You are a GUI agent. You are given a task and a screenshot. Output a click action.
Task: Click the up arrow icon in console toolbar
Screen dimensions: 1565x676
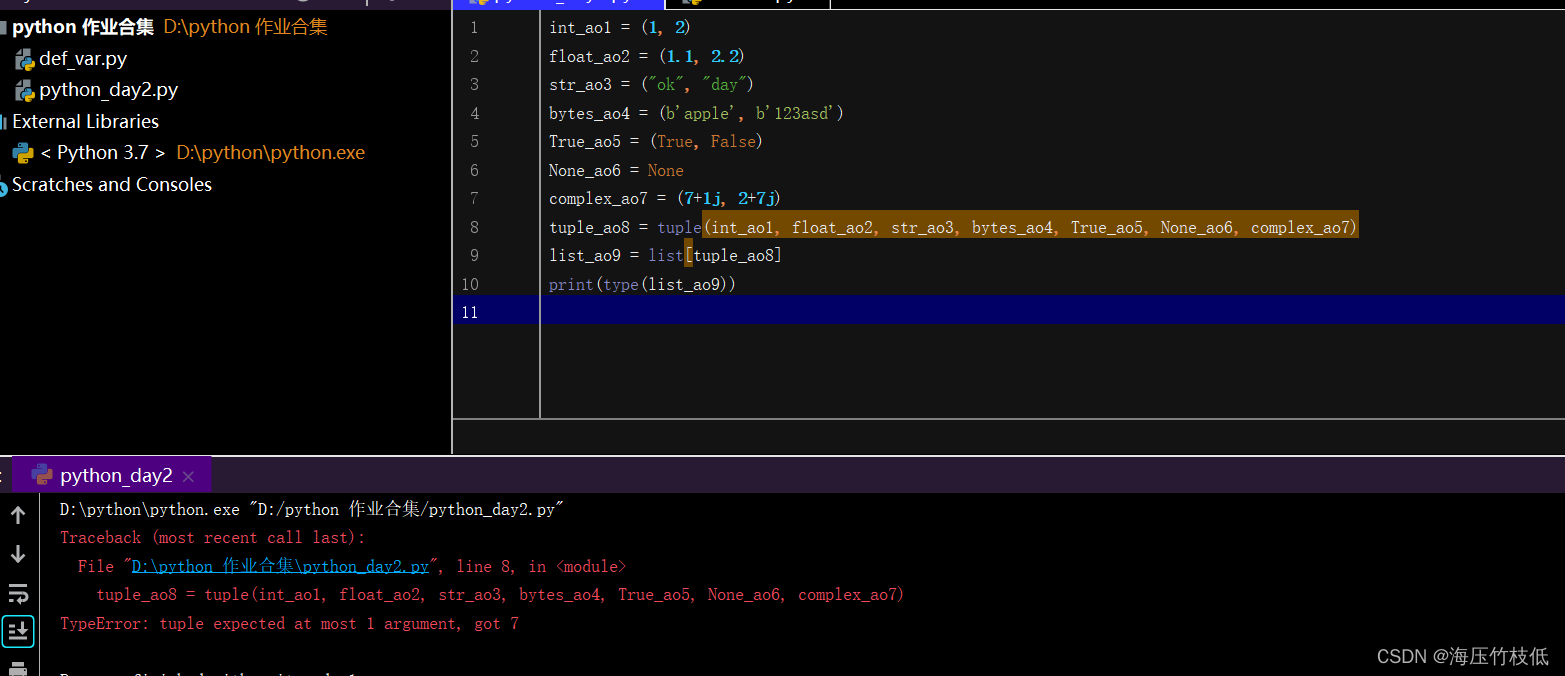point(18,514)
